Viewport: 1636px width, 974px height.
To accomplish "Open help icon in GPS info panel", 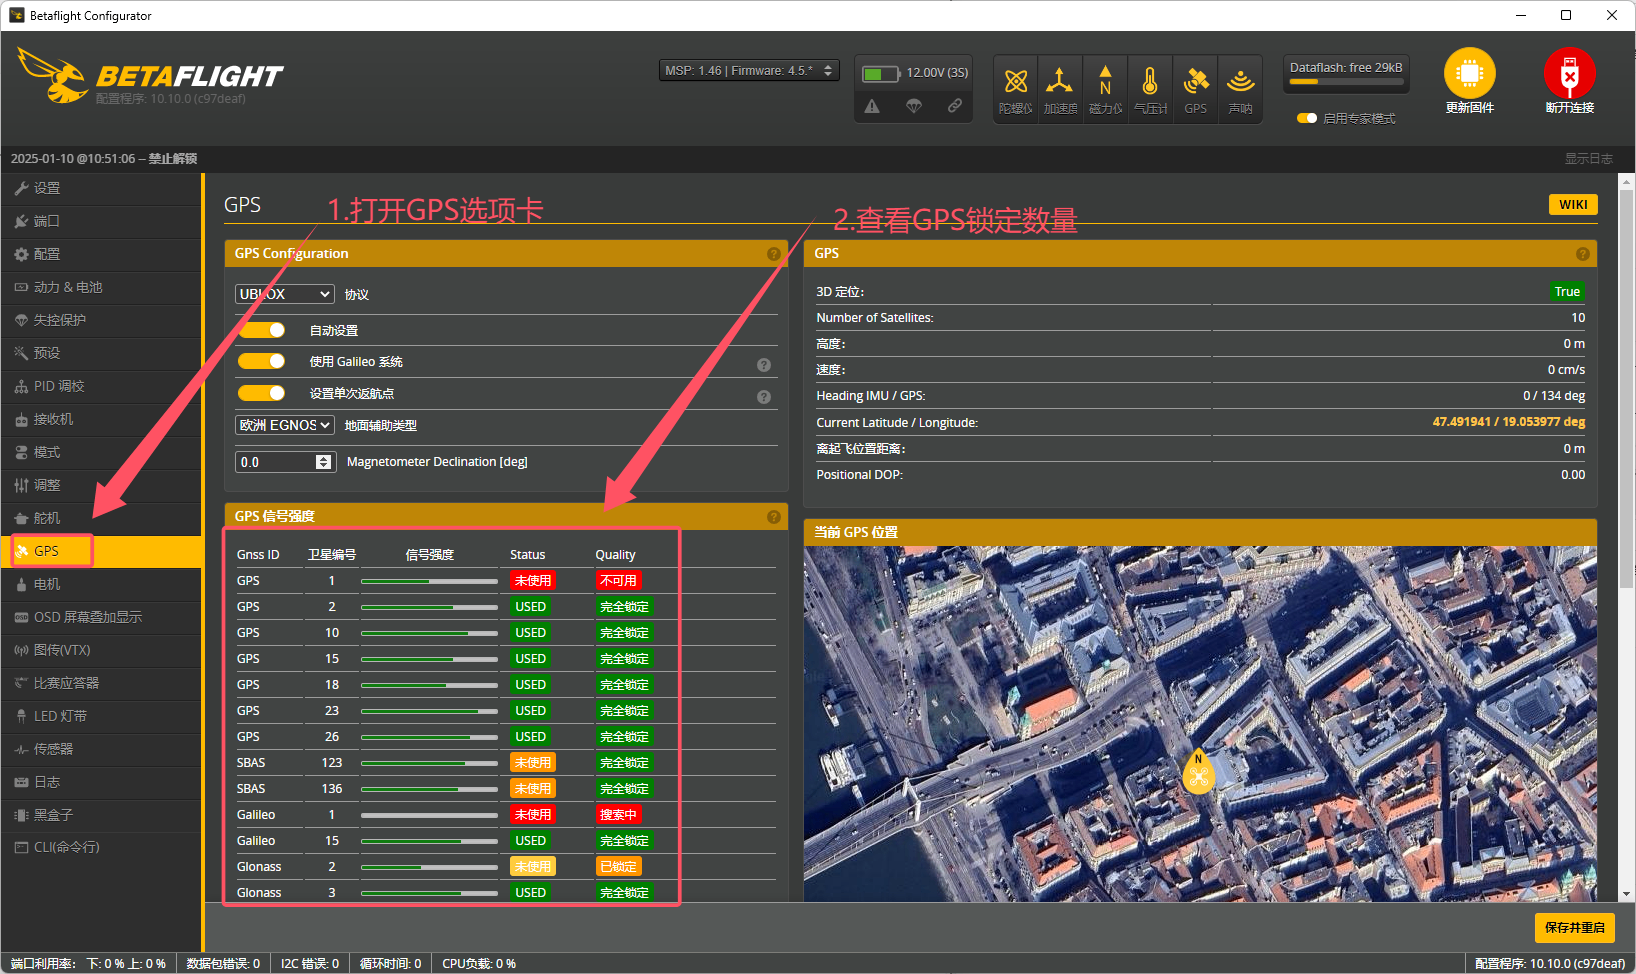I will (x=1582, y=254).
